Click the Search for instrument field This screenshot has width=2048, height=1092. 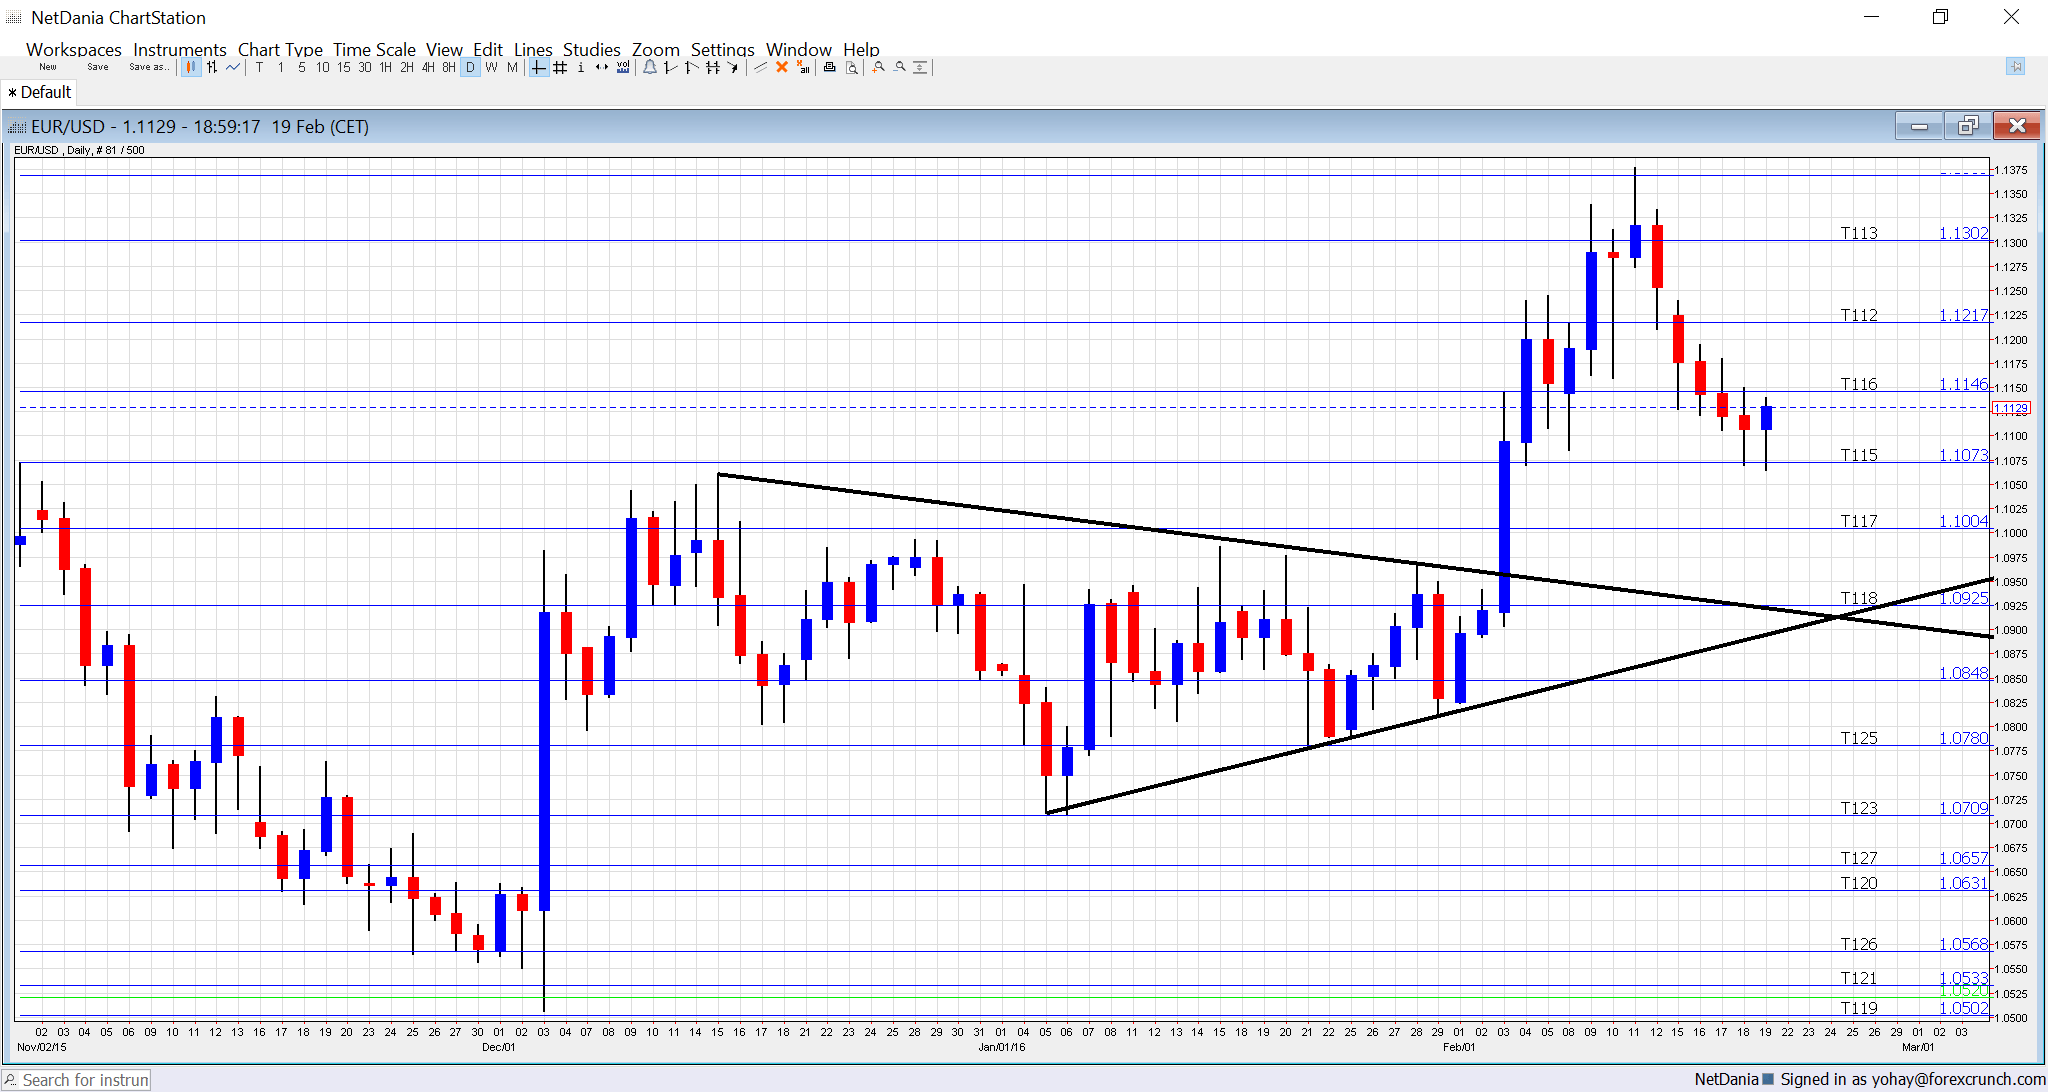76,1080
